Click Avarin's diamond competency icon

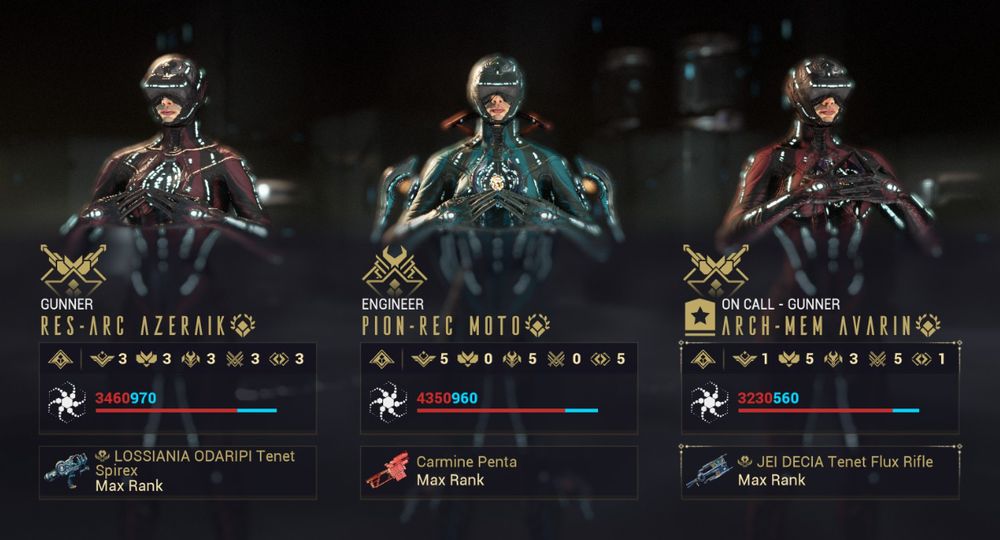[x=703, y=360]
